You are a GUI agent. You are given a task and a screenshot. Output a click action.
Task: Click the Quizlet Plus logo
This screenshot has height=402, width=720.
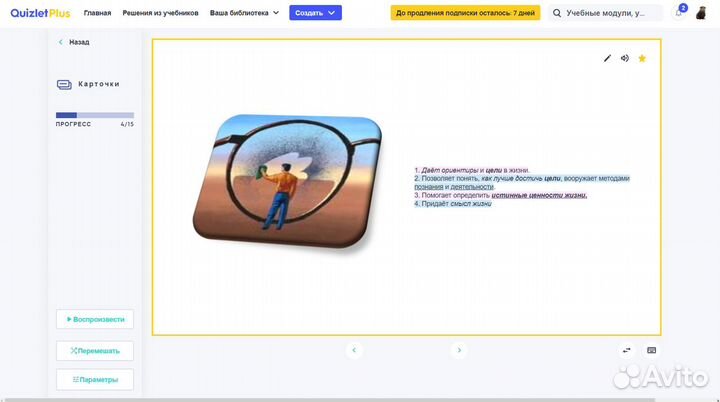(x=40, y=13)
